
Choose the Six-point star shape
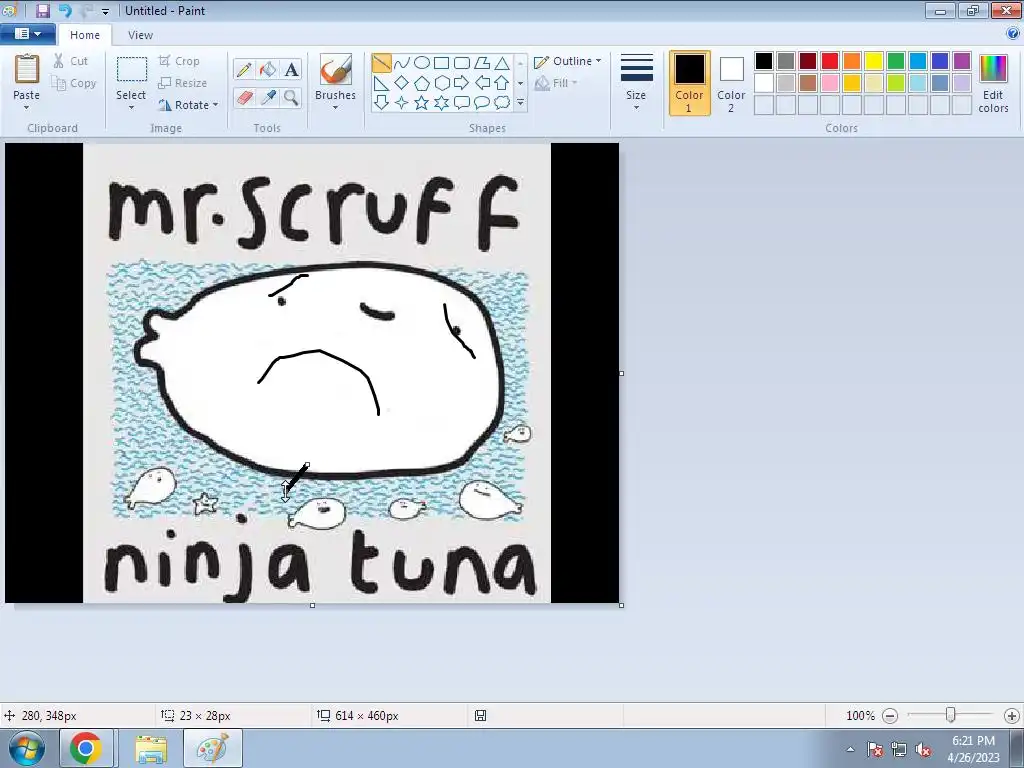pyautogui.click(x=441, y=103)
